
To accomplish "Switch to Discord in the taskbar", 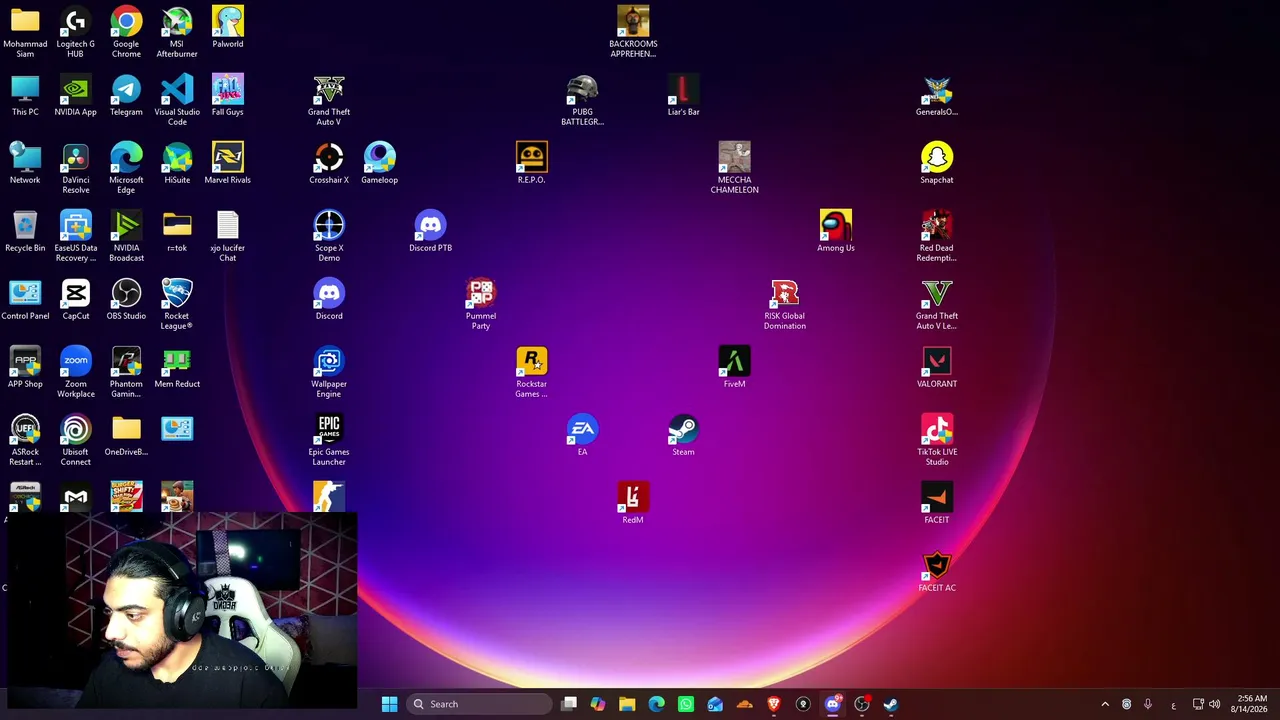I will pyautogui.click(x=833, y=704).
